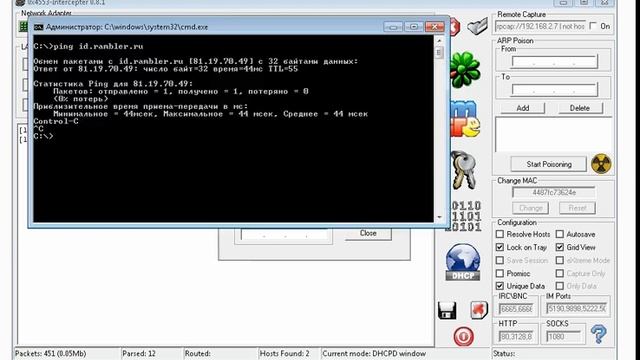
Task: Maximize the cmd.exe window
Action: [413, 27]
